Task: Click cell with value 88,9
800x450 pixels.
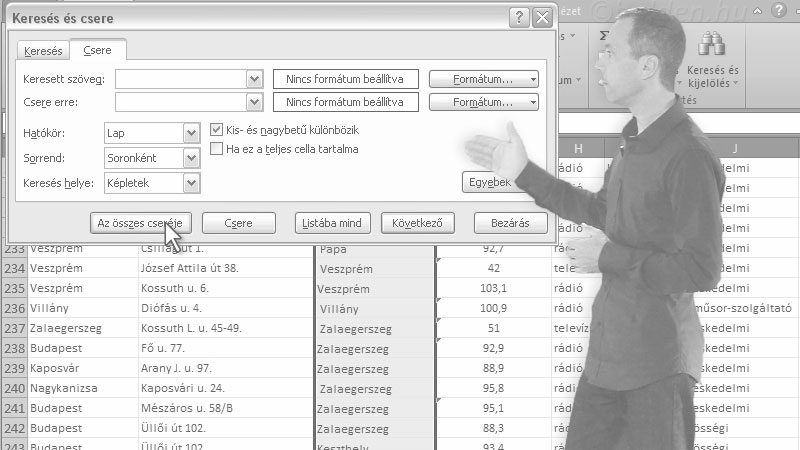Action: pos(493,368)
